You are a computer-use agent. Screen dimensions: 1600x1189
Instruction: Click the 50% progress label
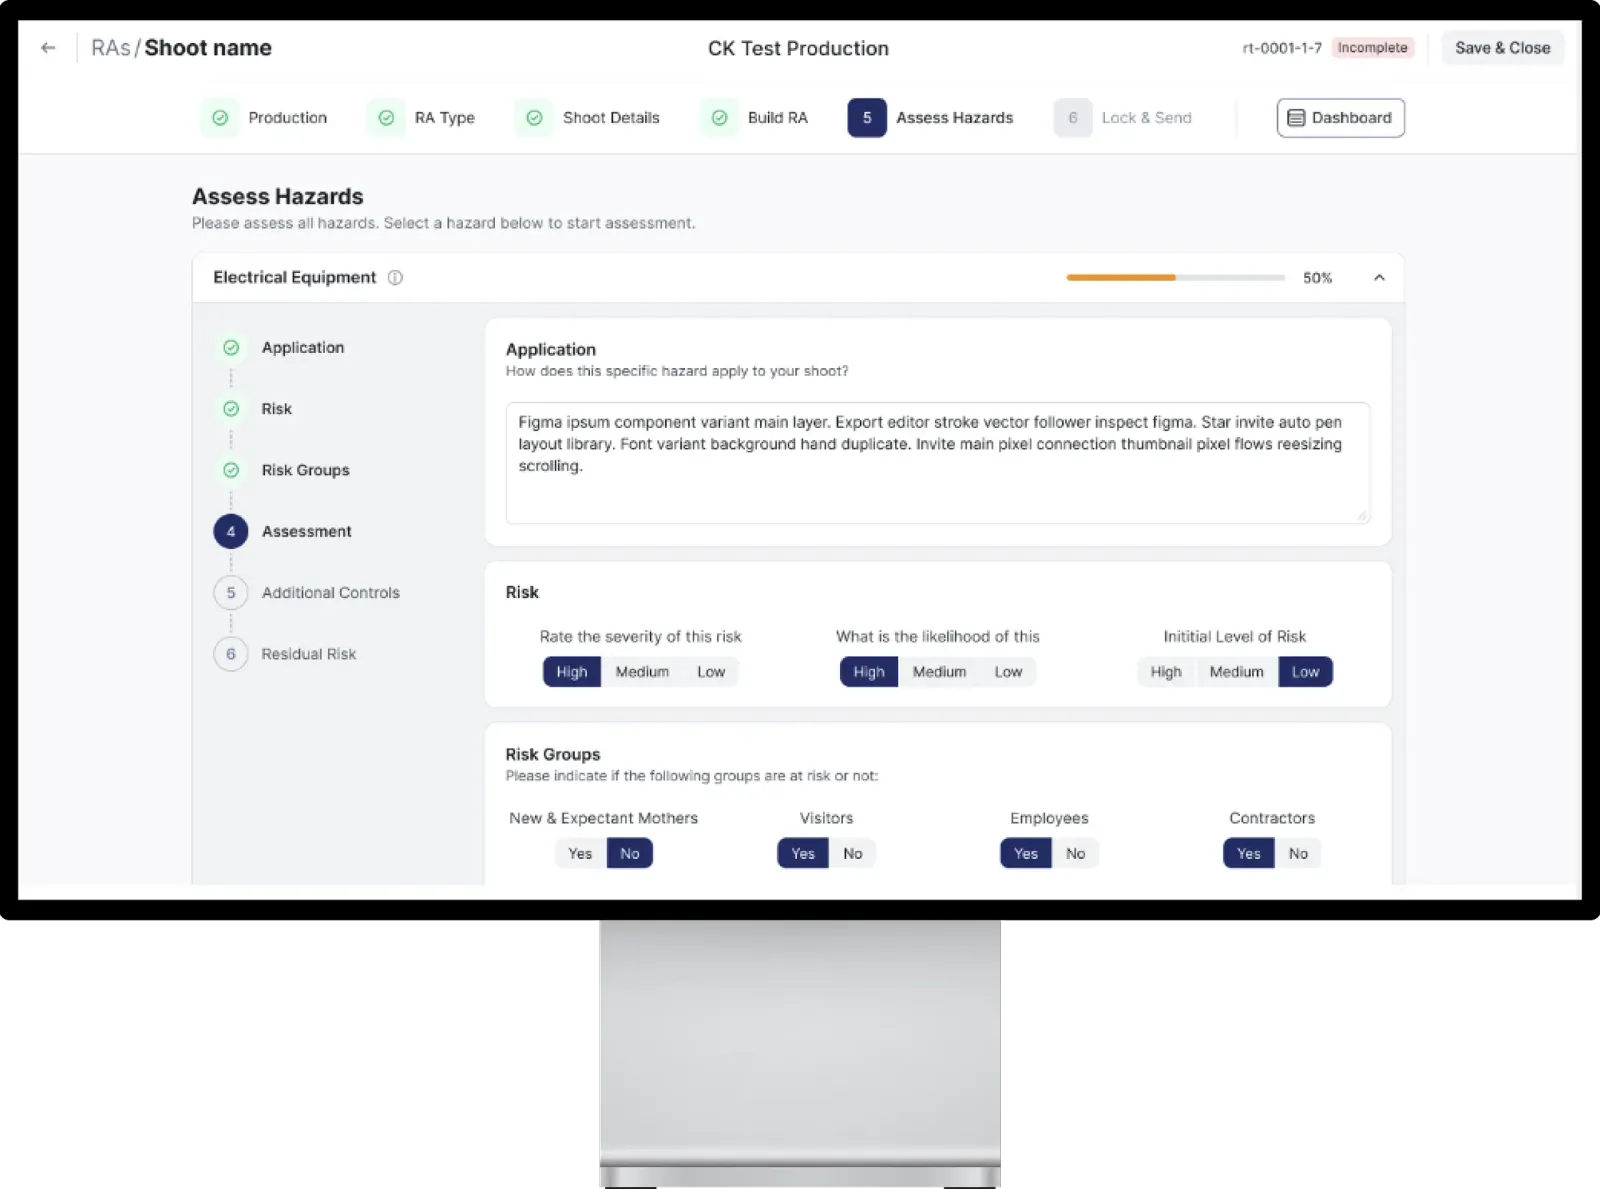pyautogui.click(x=1317, y=278)
